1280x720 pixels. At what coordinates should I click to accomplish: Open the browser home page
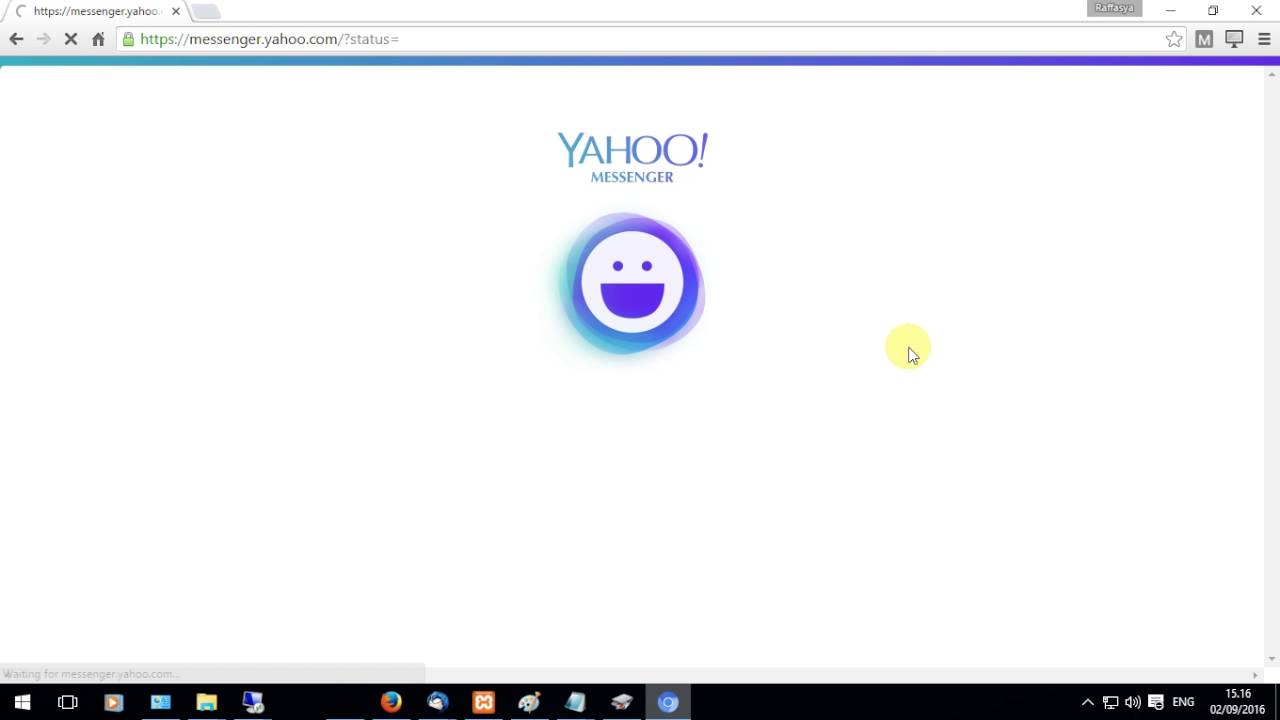click(x=98, y=39)
